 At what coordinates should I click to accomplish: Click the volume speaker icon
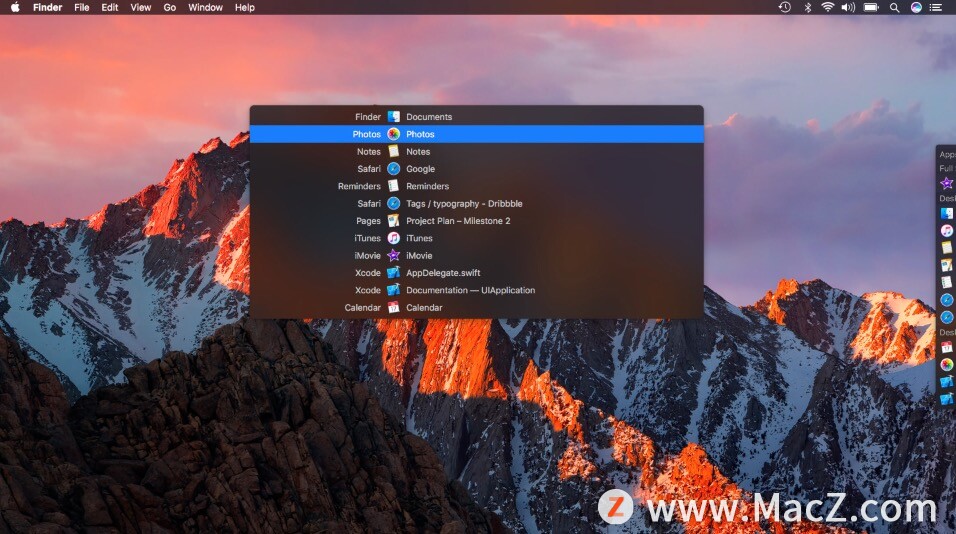click(848, 7)
